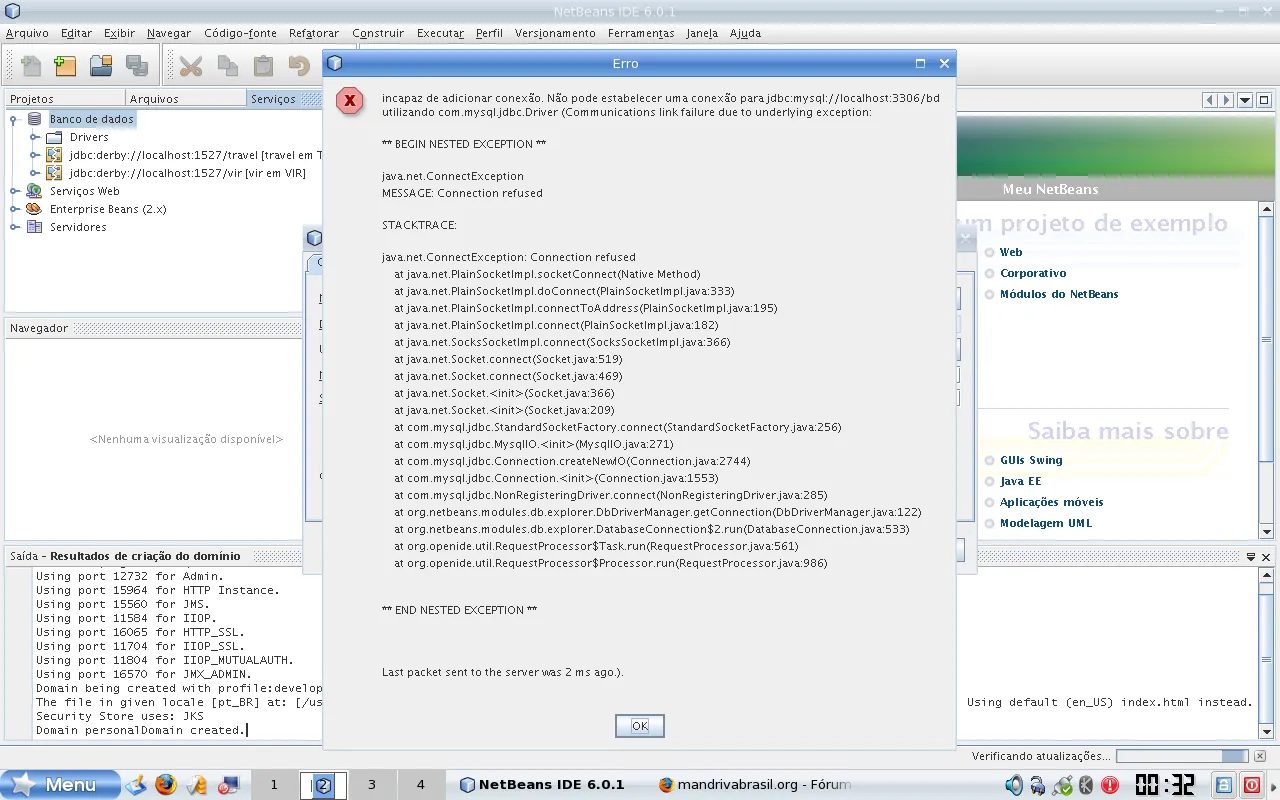Expand the Drivers tree node
1280x800 pixels.
[x=35, y=137]
